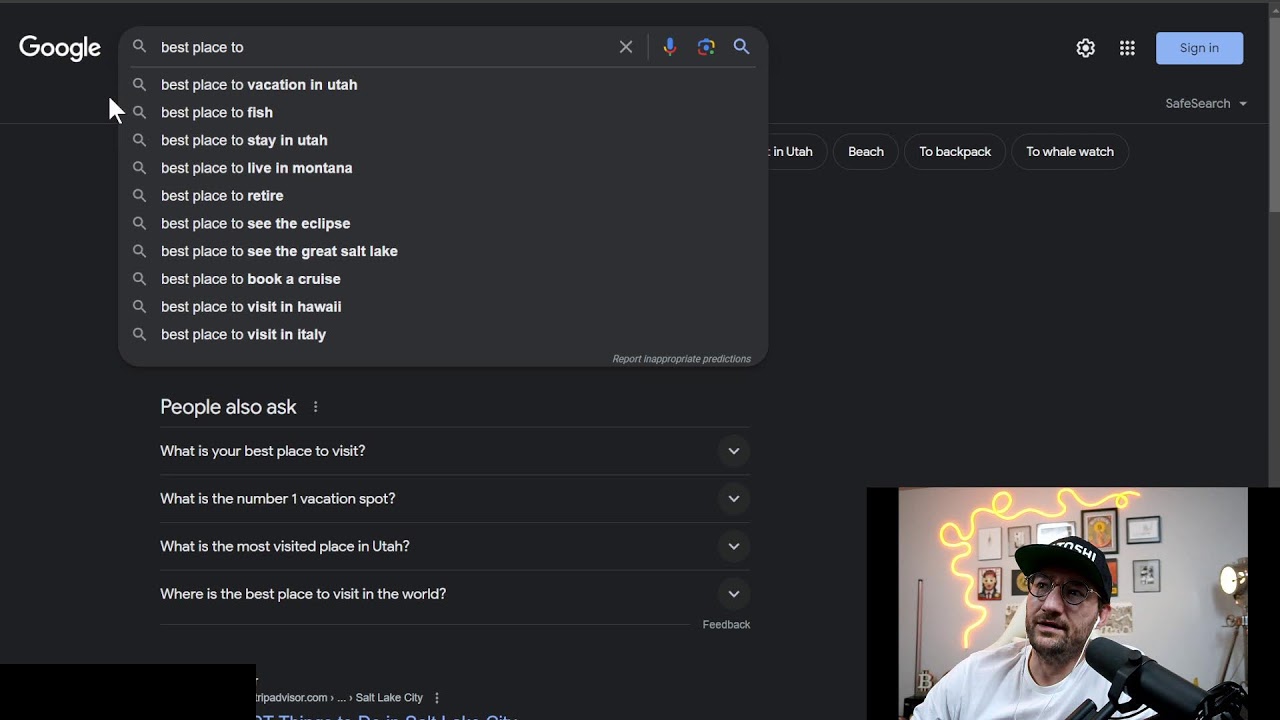Screen dimensions: 1280x720
Task: Open the settings gear menu
Action: [1085, 48]
